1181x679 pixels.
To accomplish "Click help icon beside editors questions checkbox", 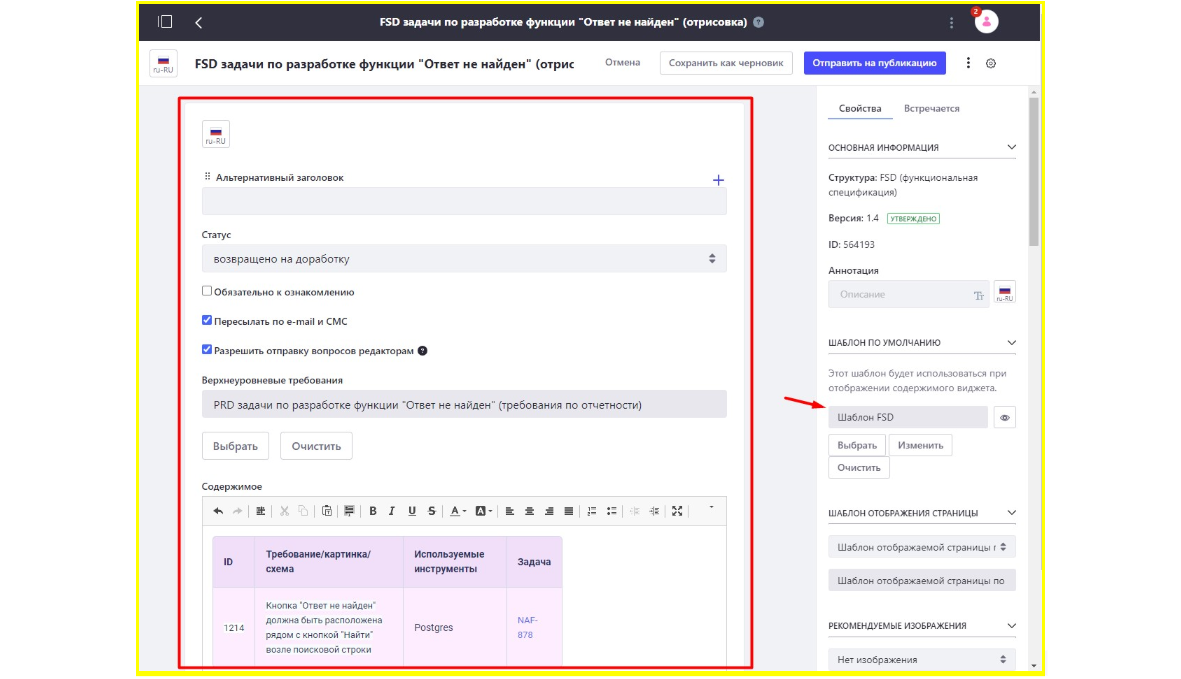I will 423,351.
